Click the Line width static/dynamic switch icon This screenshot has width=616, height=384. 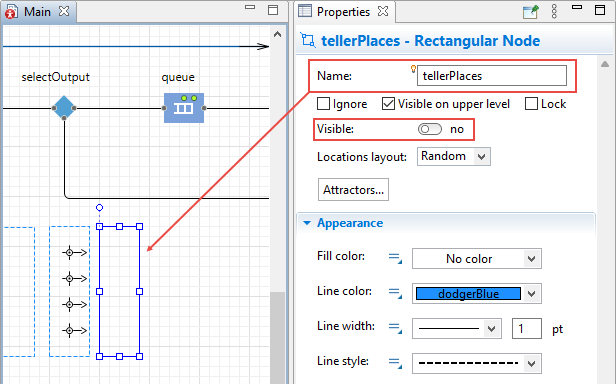pyautogui.click(x=395, y=328)
